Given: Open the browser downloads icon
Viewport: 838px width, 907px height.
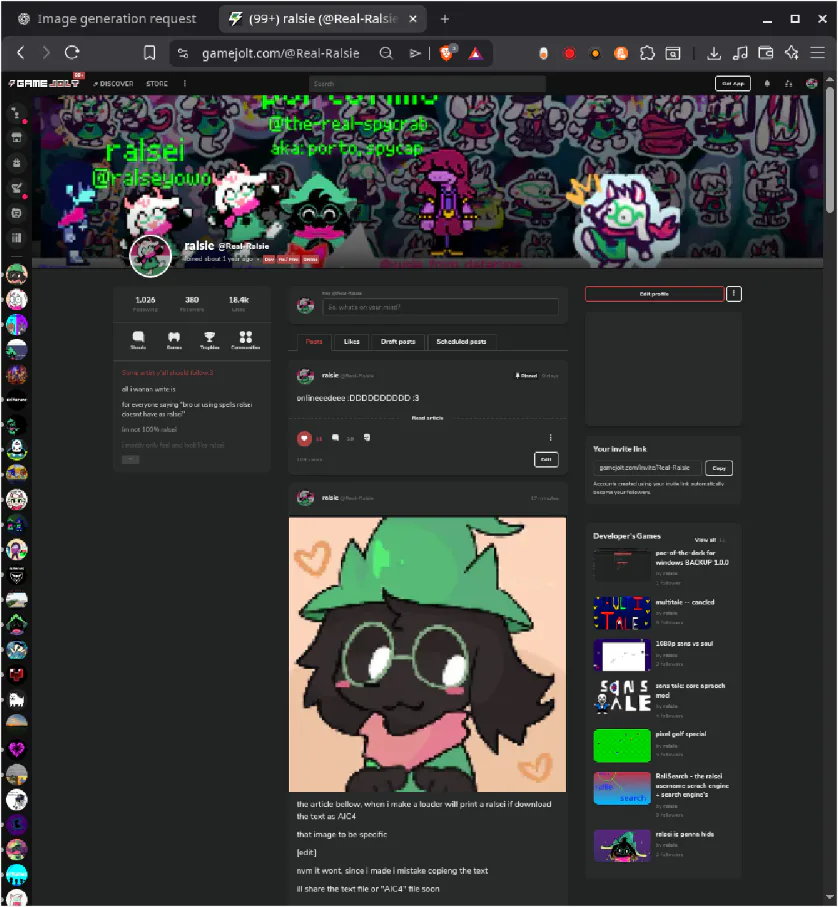Looking at the screenshot, I should point(714,53).
